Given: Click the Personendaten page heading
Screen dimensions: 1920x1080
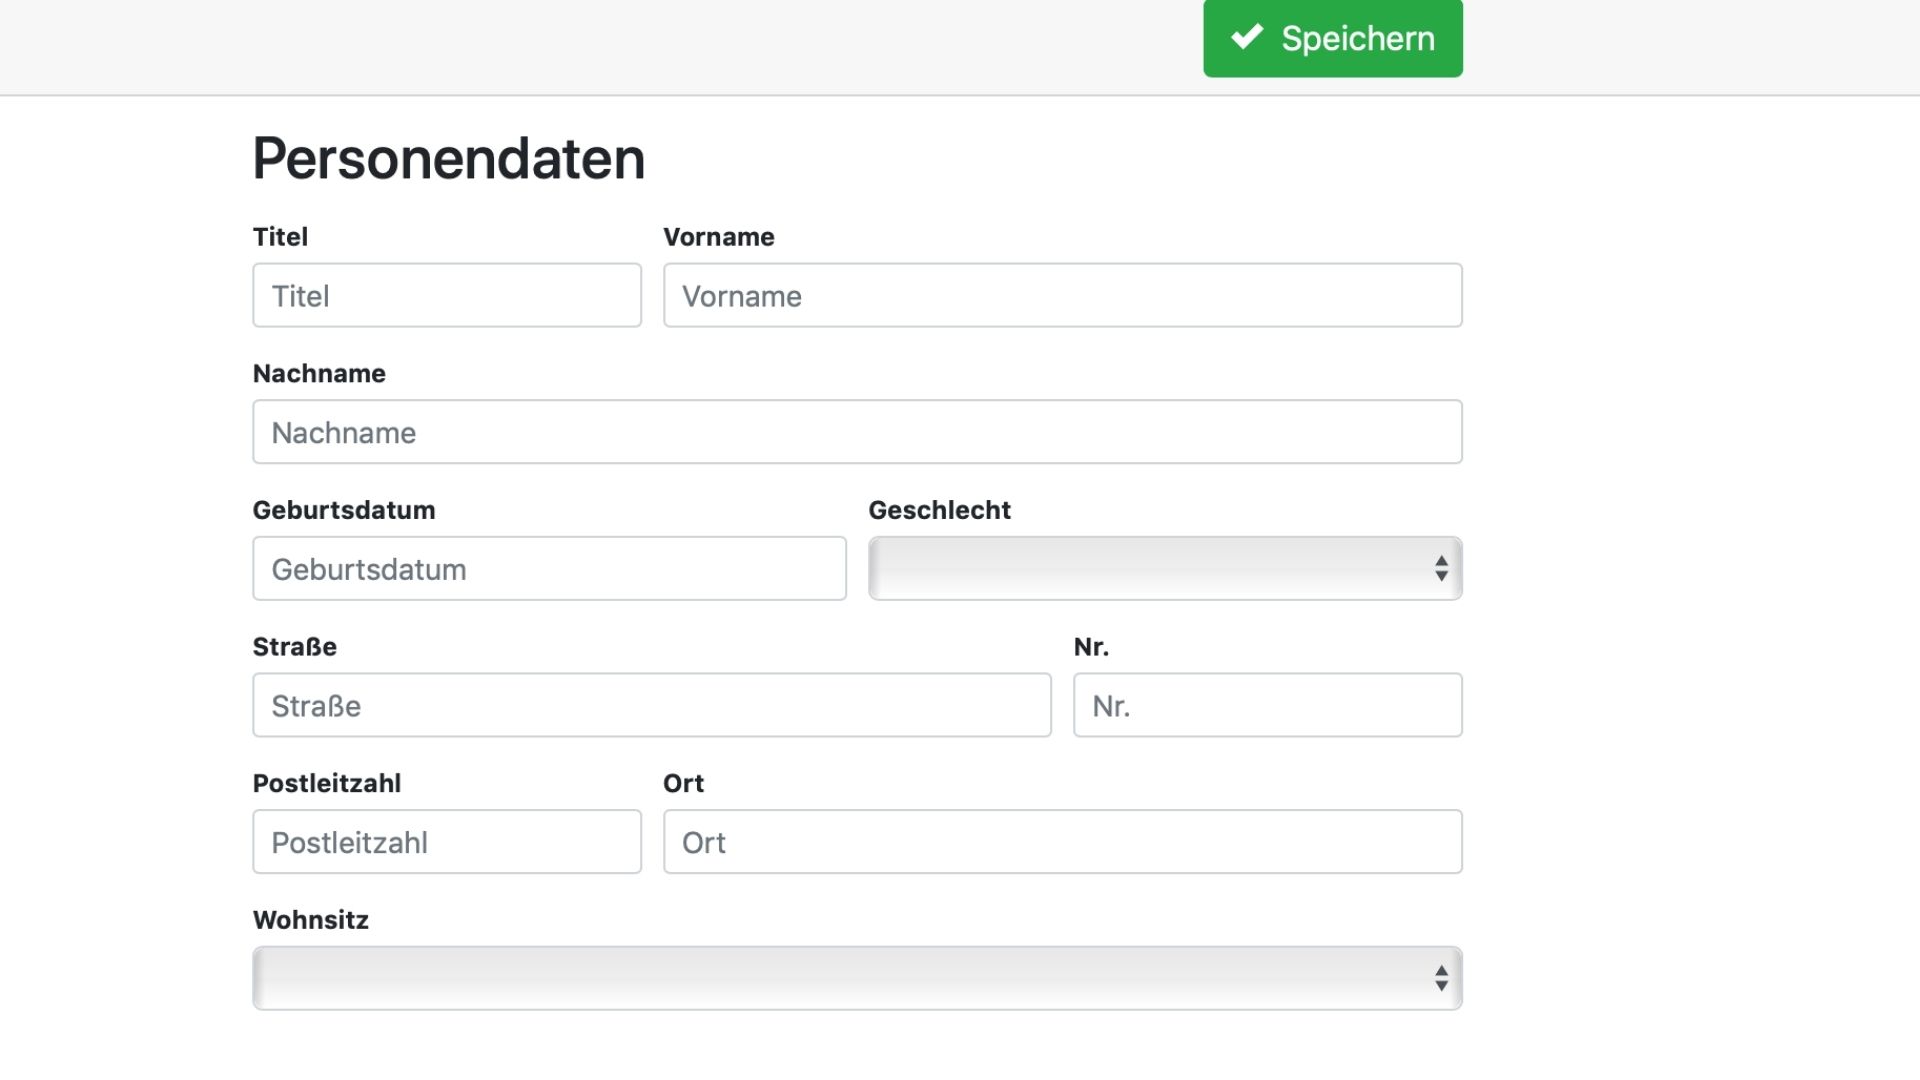Looking at the screenshot, I should [448, 158].
